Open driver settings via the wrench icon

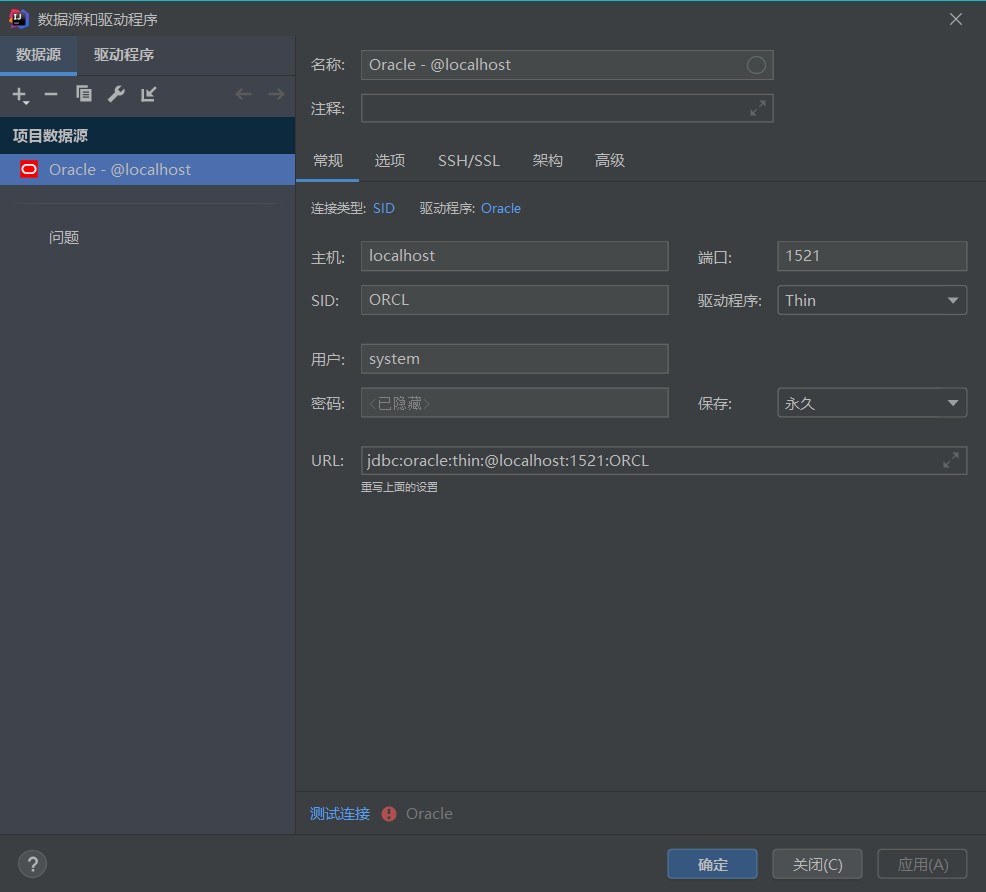point(116,95)
